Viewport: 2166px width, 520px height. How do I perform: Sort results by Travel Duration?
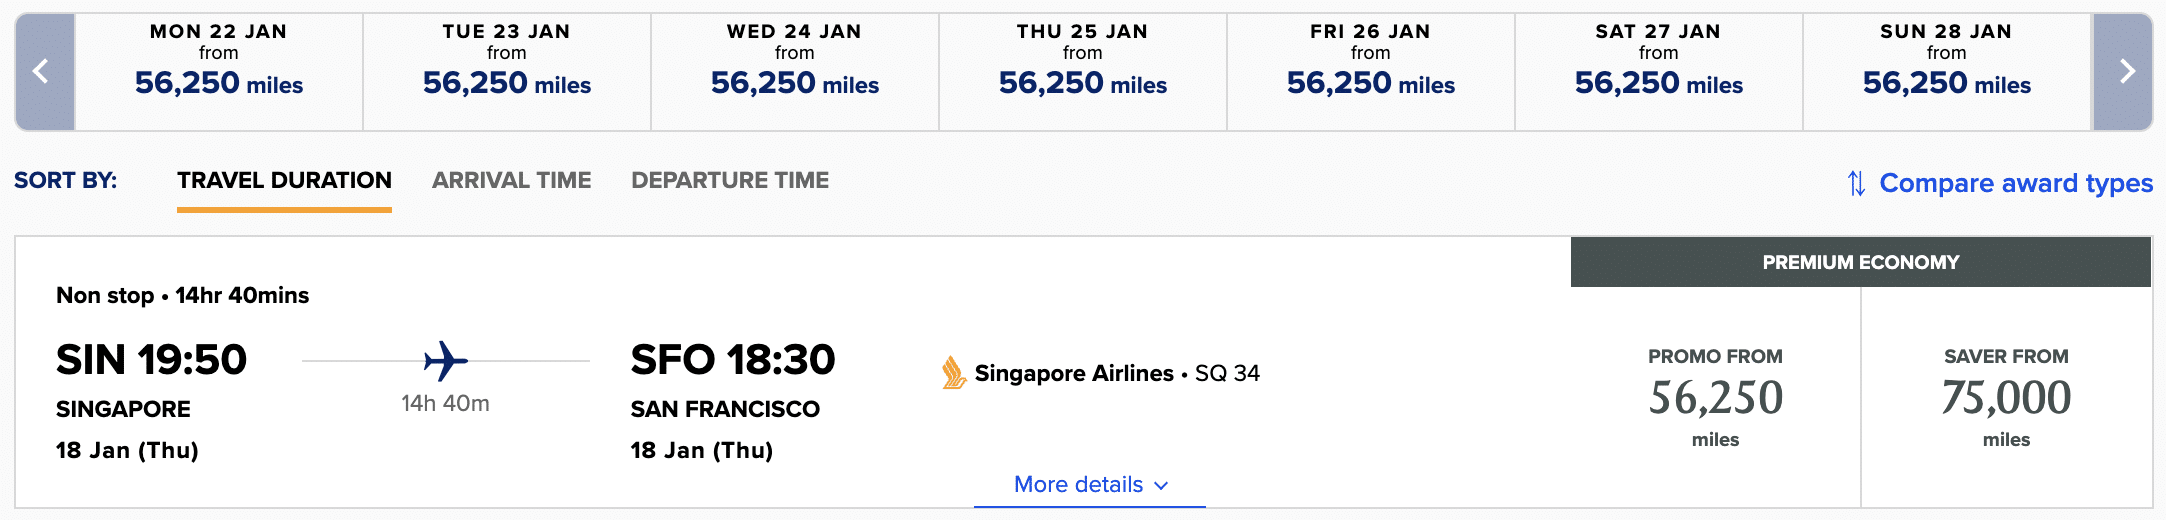[284, 181]
